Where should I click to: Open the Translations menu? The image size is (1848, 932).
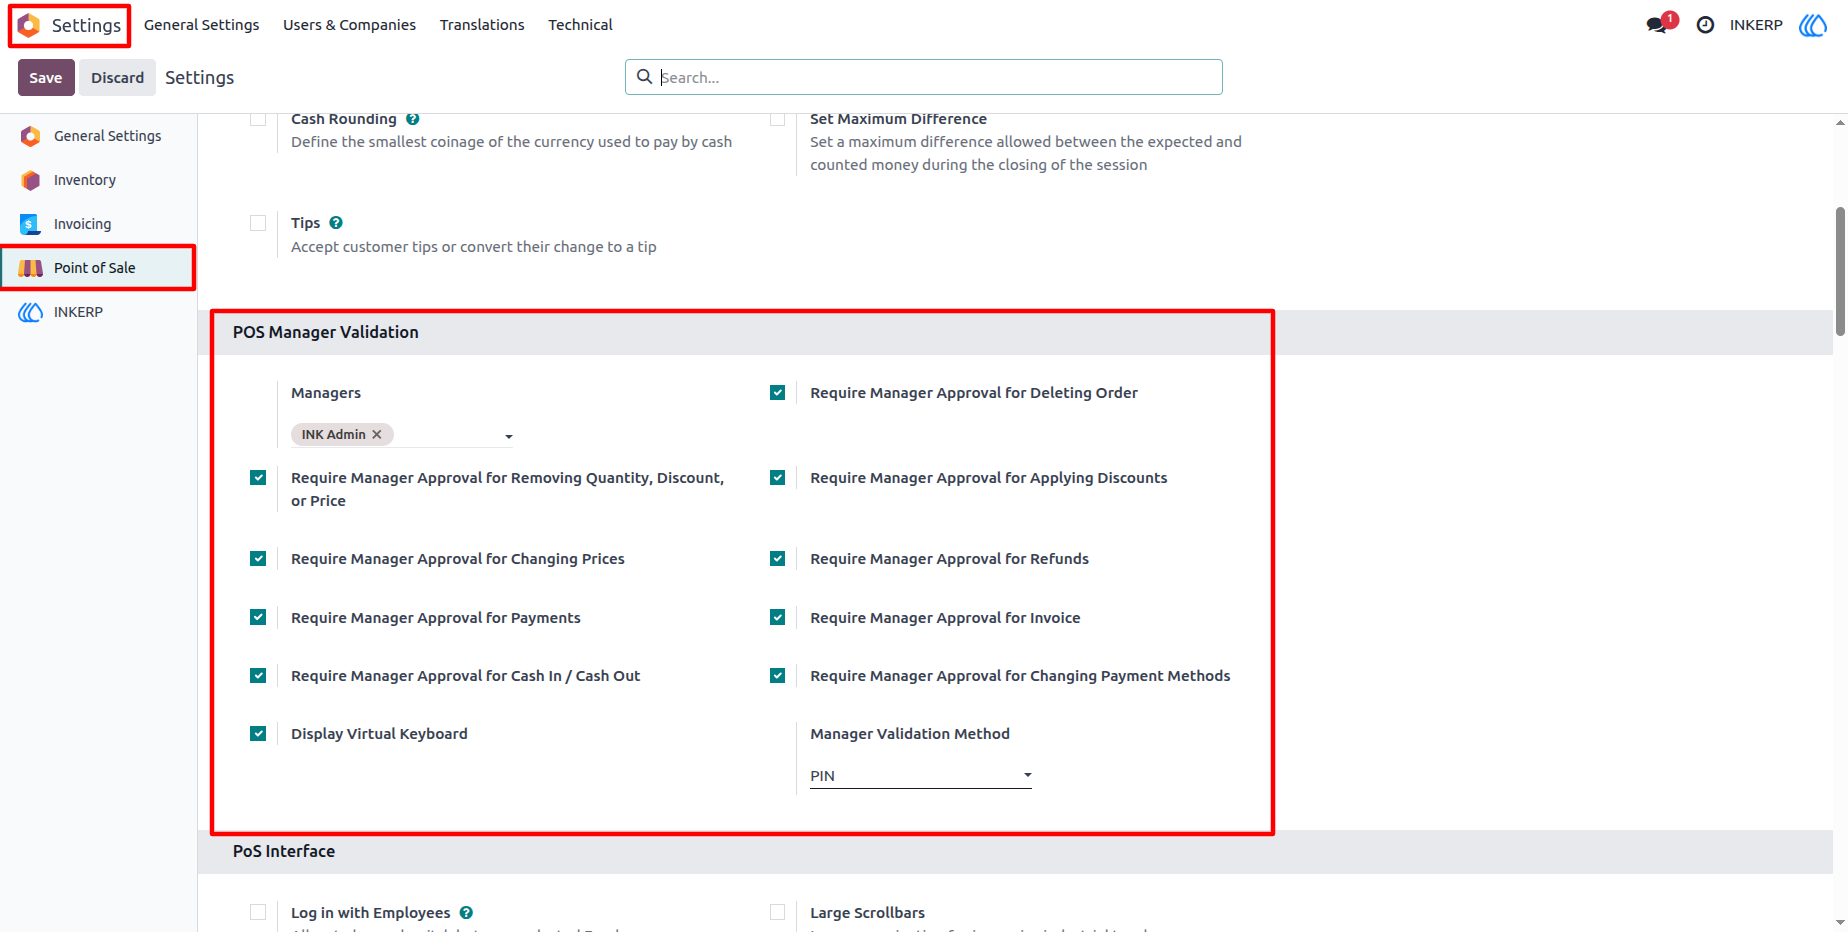(482, 25)
